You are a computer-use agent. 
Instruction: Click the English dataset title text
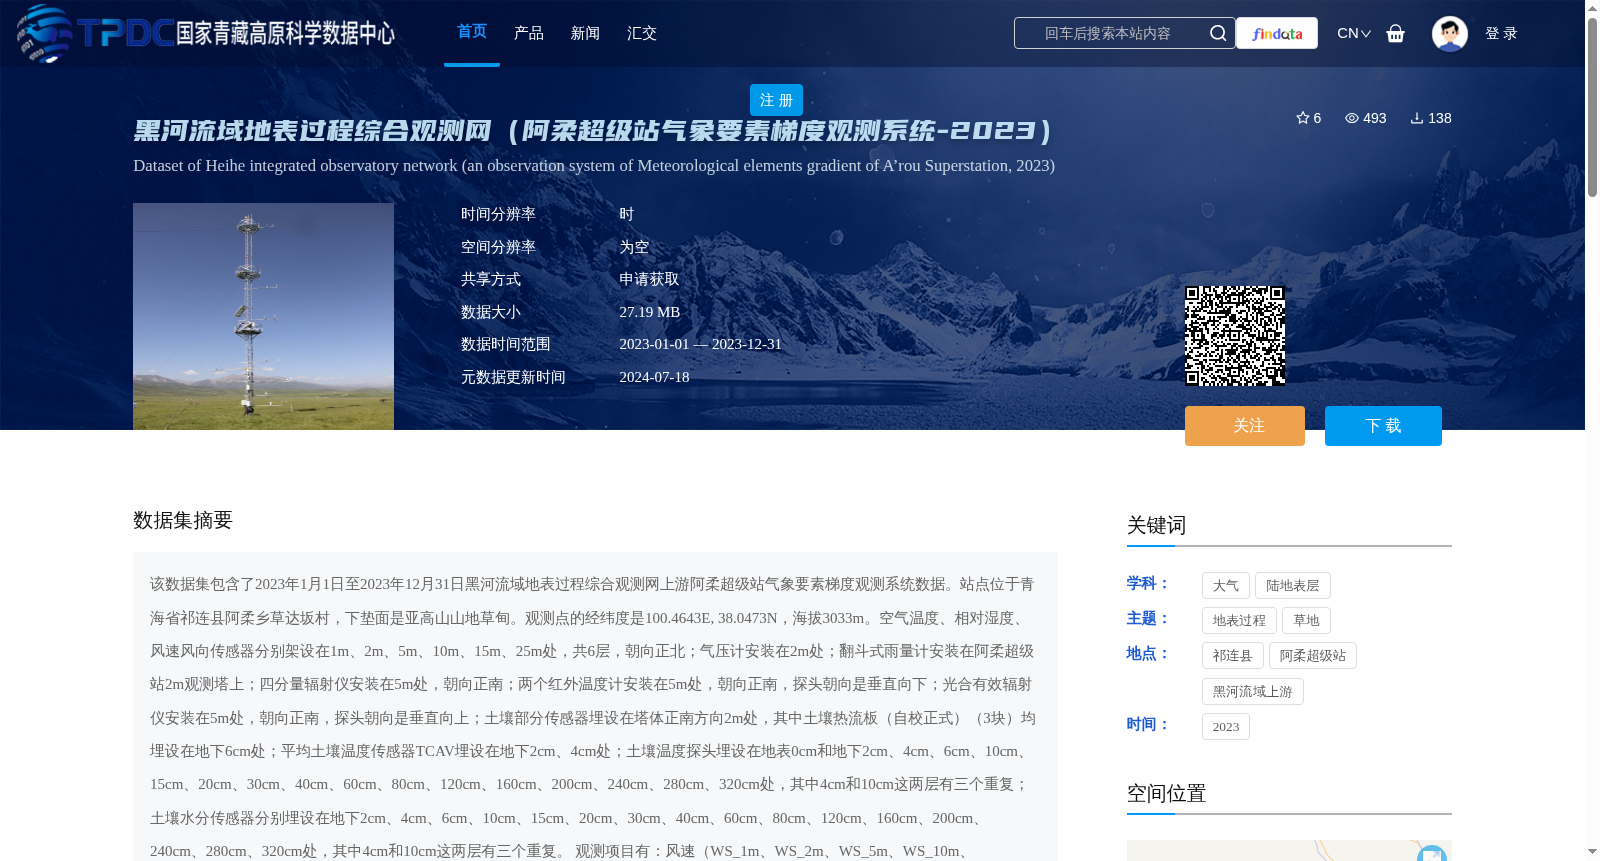[594, 166]
